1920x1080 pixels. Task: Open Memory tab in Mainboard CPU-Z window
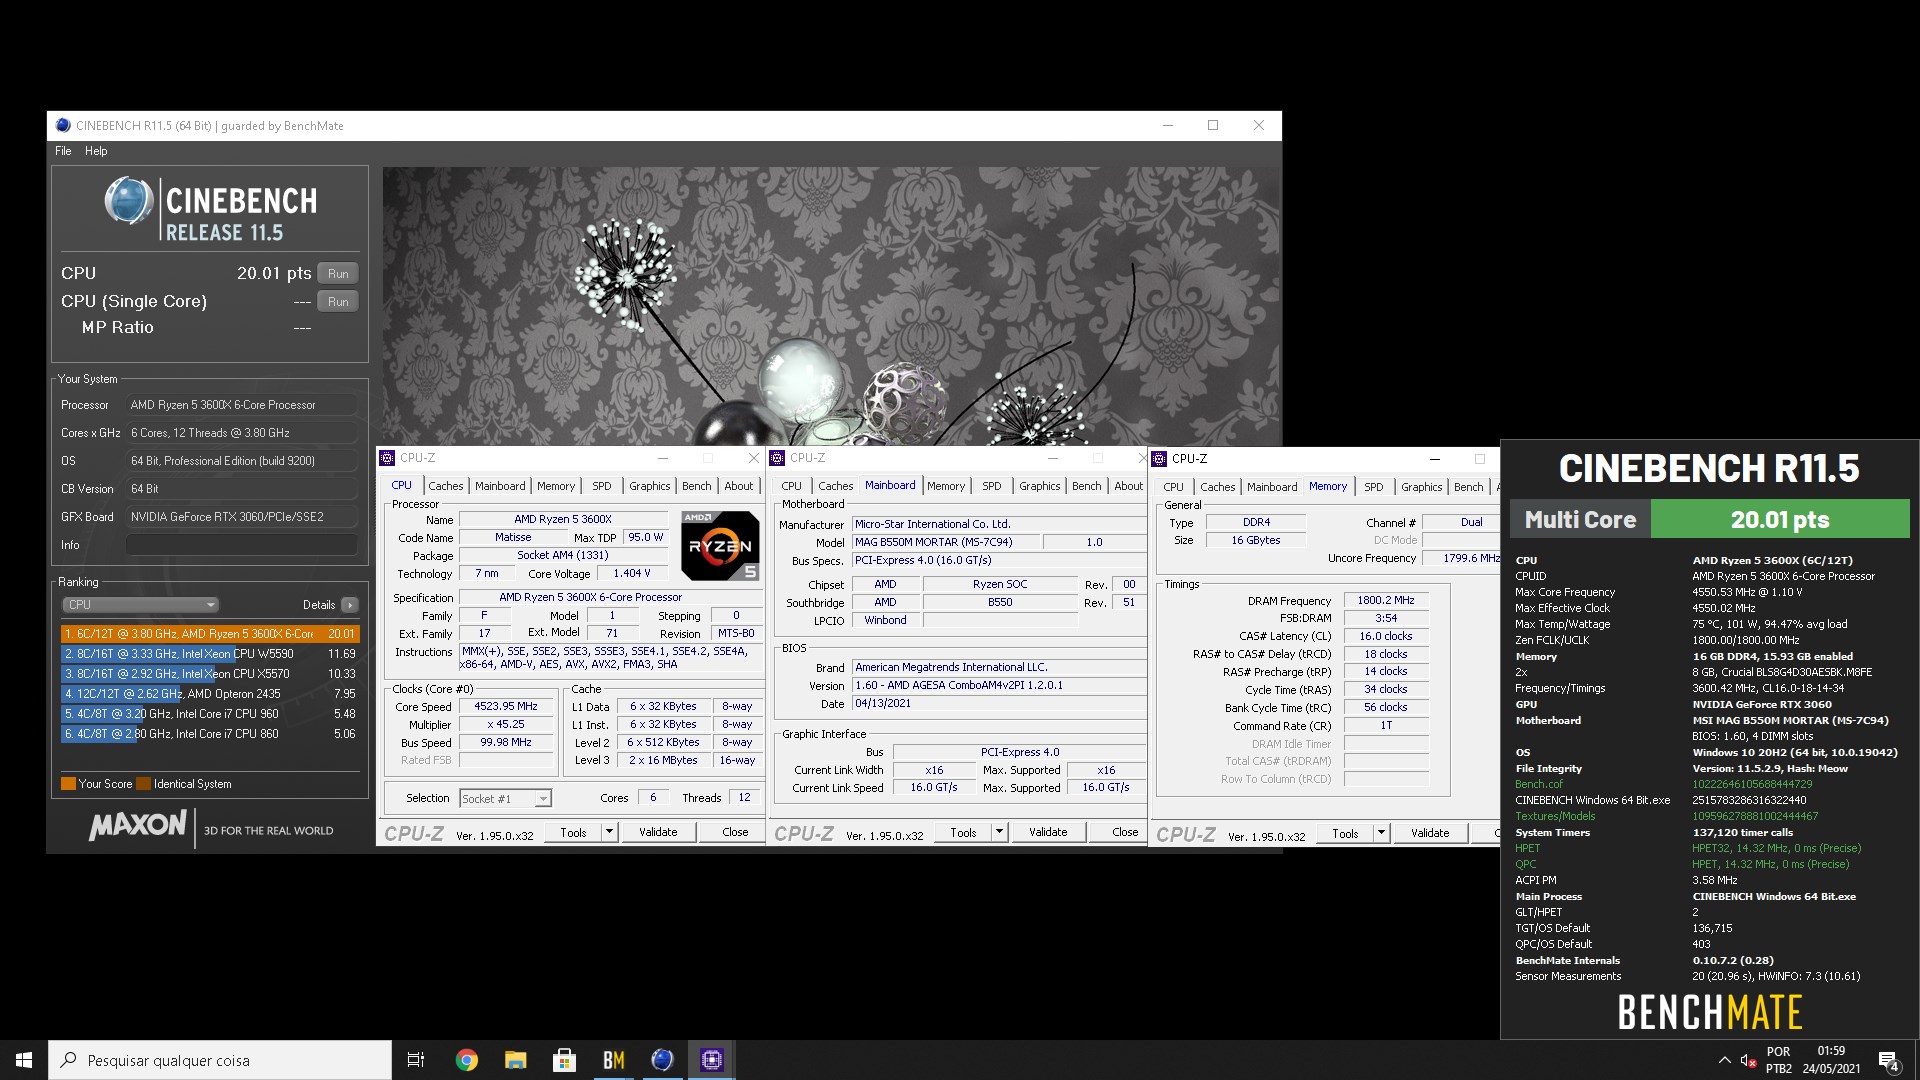click(946, 486)
